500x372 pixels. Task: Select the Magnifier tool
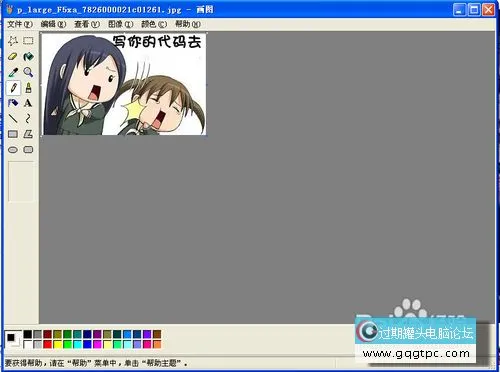tap(28, 72)
